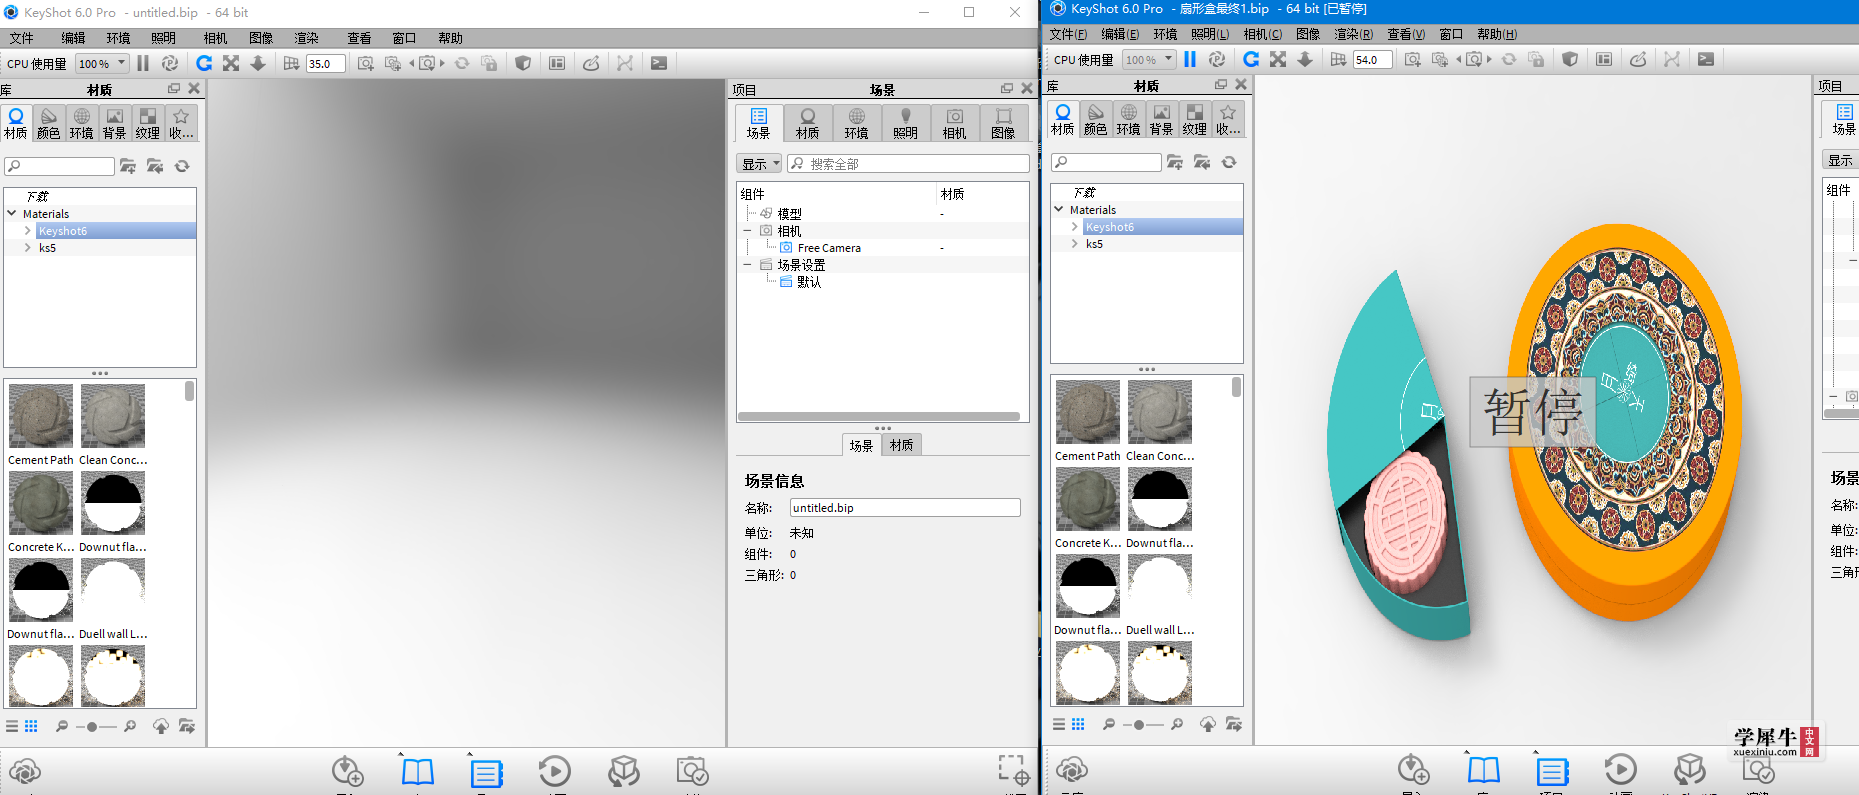Collapse 场景设置 node in the scene tree

747,265
